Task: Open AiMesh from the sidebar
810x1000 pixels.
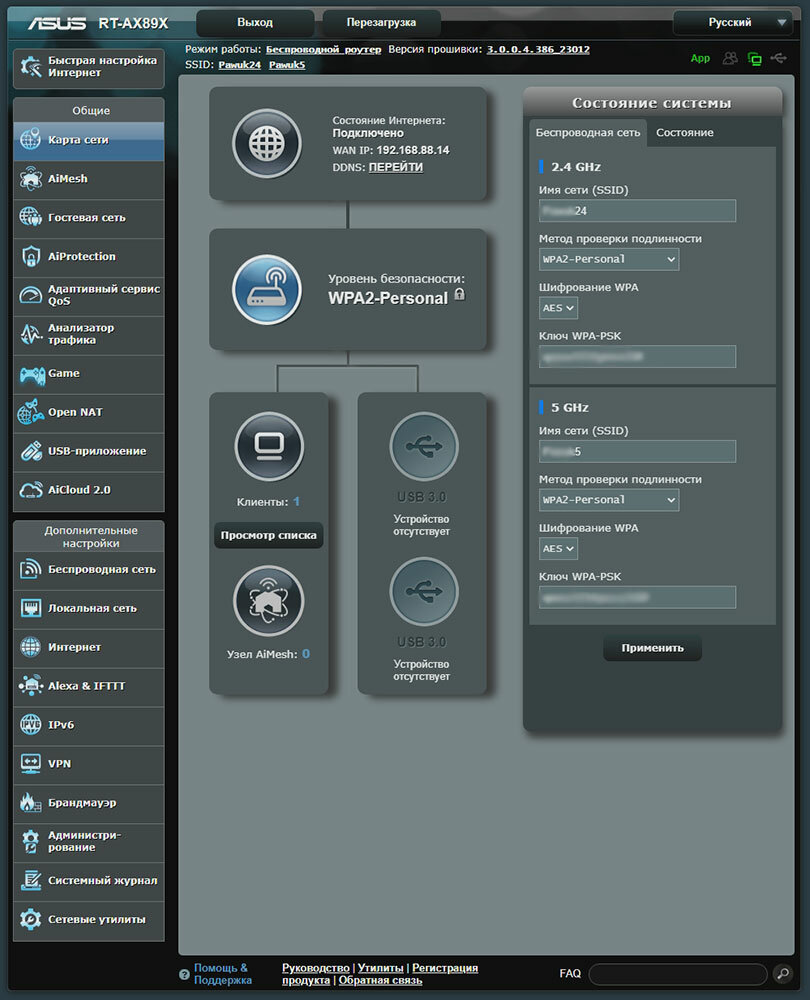Action: (89, 179)
